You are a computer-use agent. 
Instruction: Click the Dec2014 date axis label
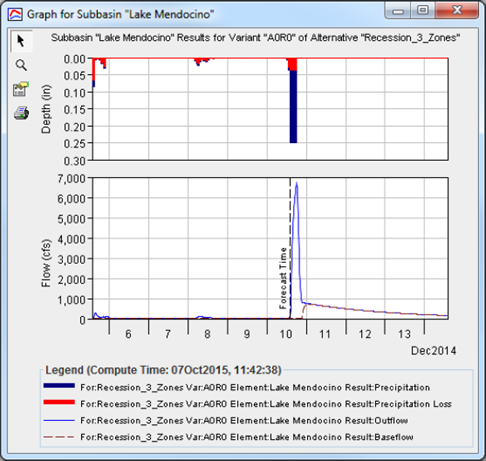(x=433, y=351)
